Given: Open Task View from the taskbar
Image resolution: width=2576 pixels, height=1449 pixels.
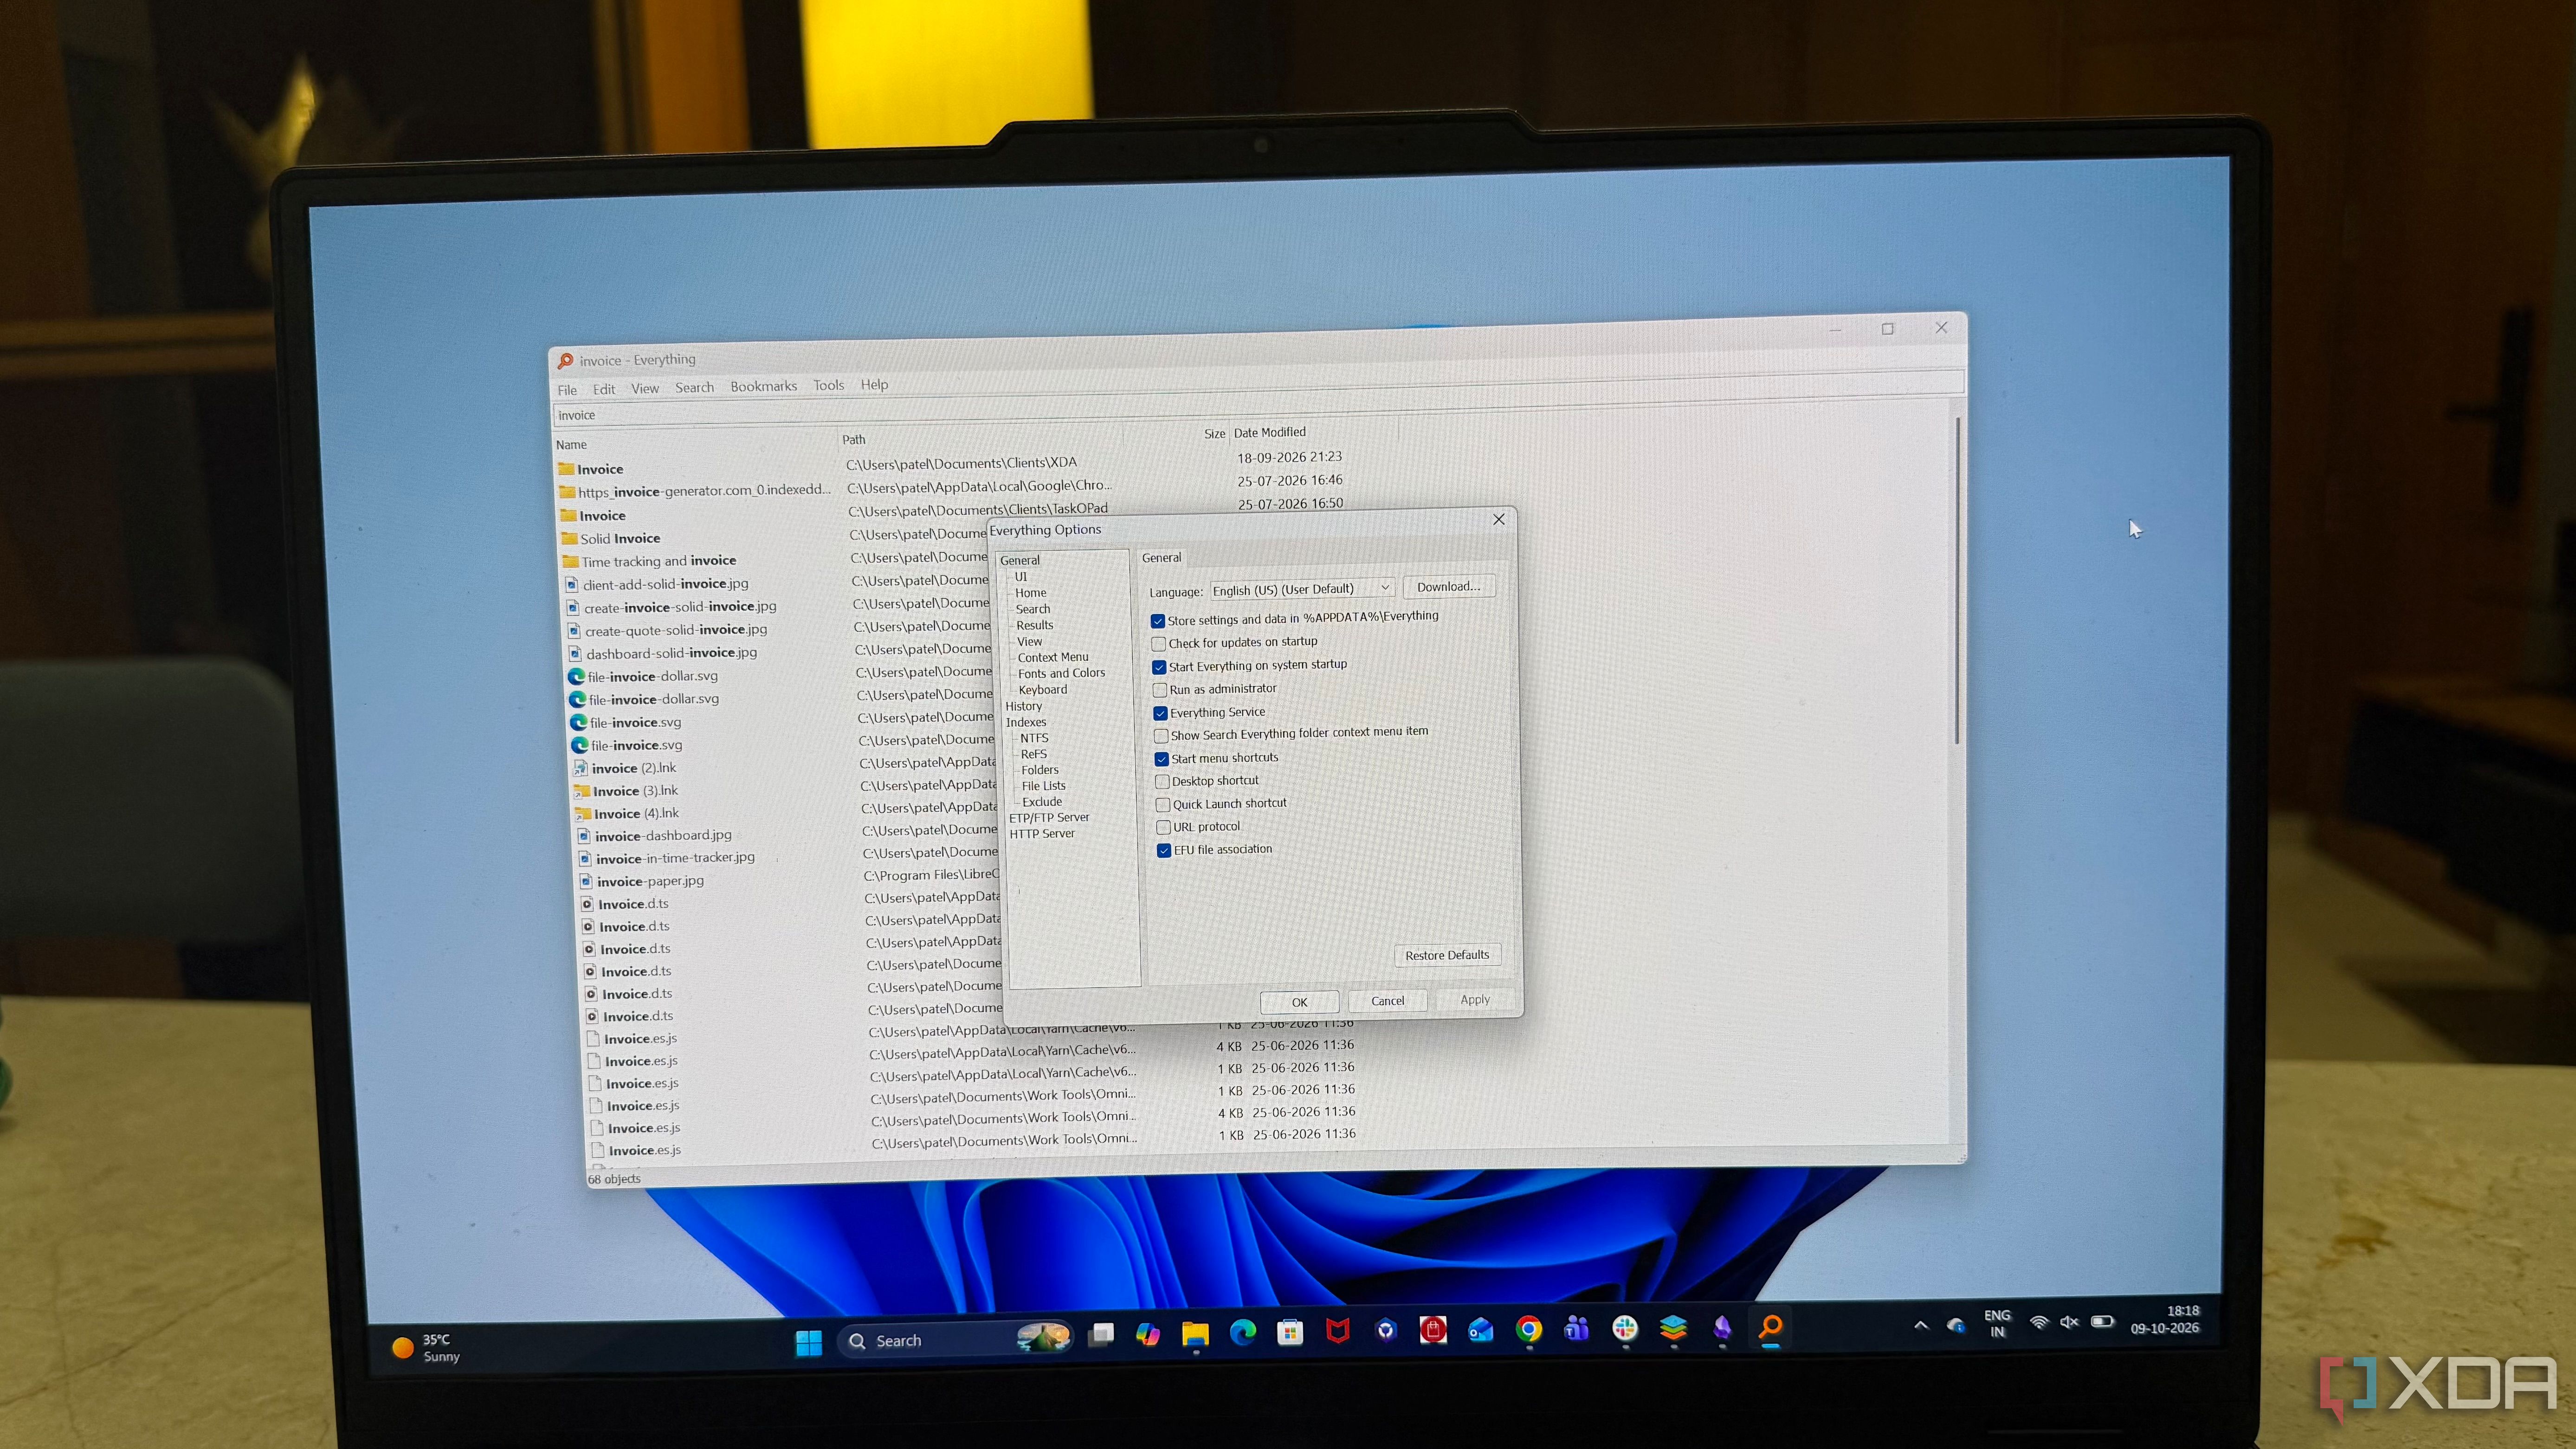Looking at the screenshot, I should 1102,1335.
